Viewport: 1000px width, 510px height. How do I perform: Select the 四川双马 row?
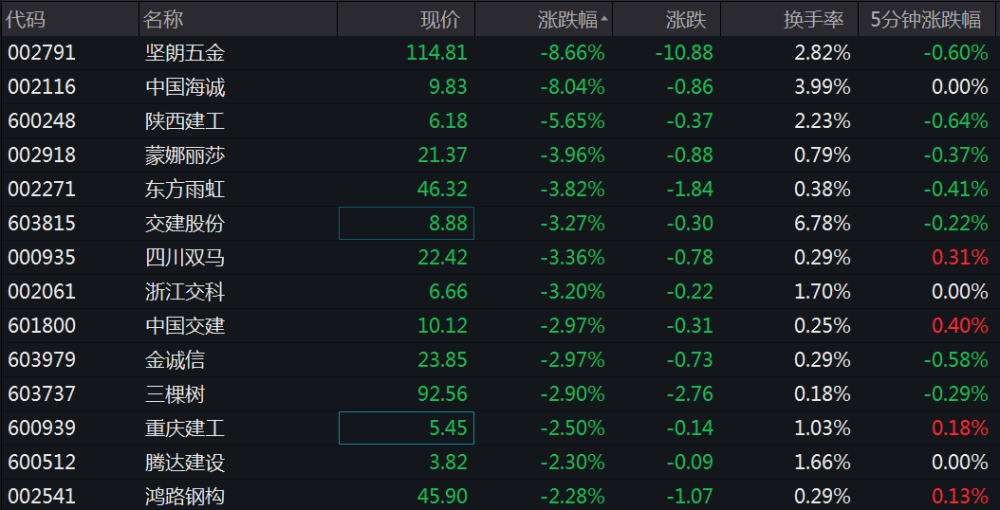click(x=185, y=257)
